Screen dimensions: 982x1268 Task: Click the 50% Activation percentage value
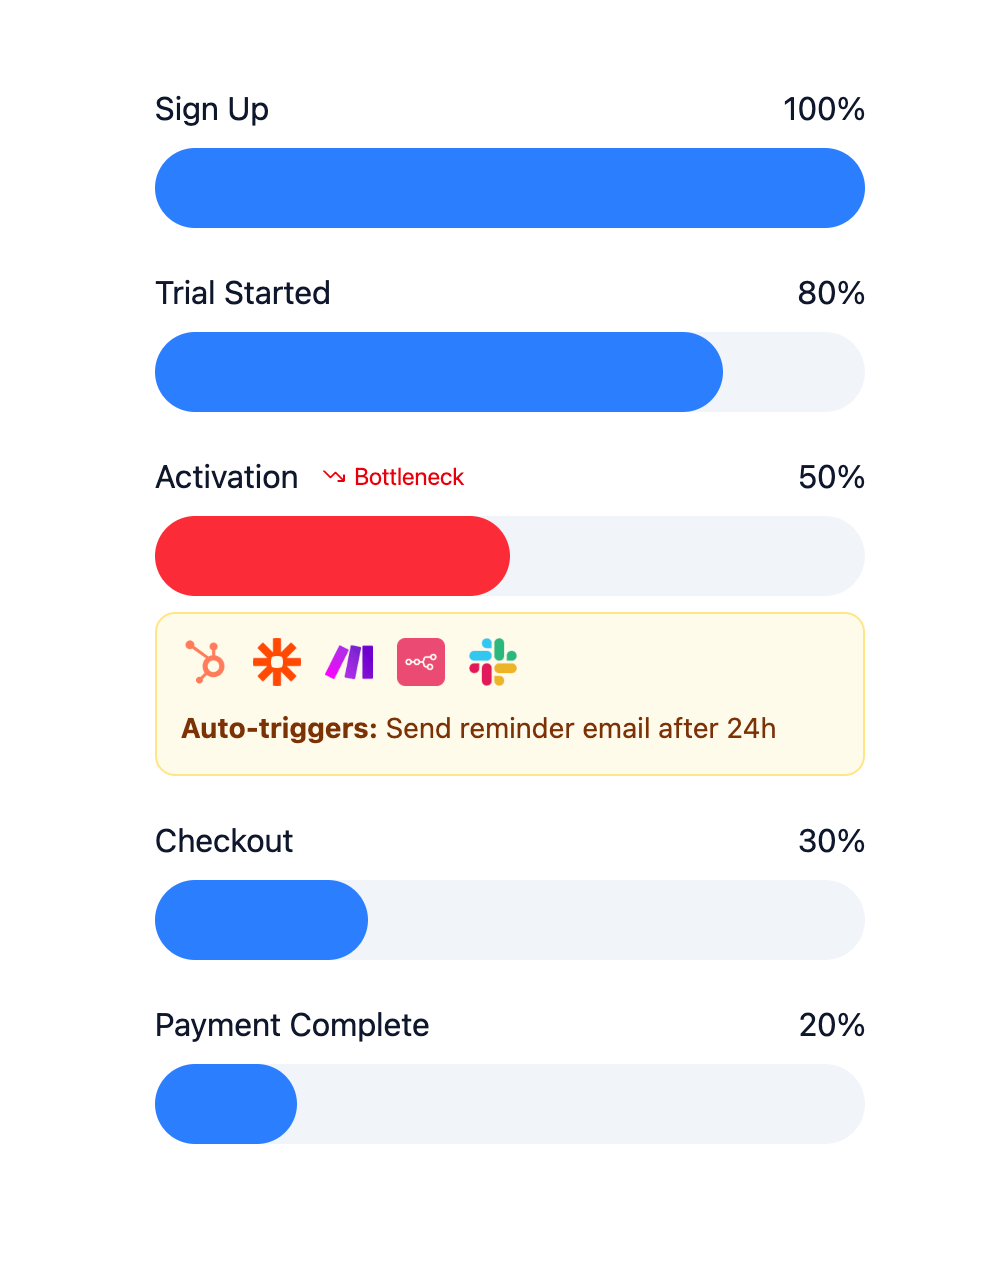pos(831,477)
